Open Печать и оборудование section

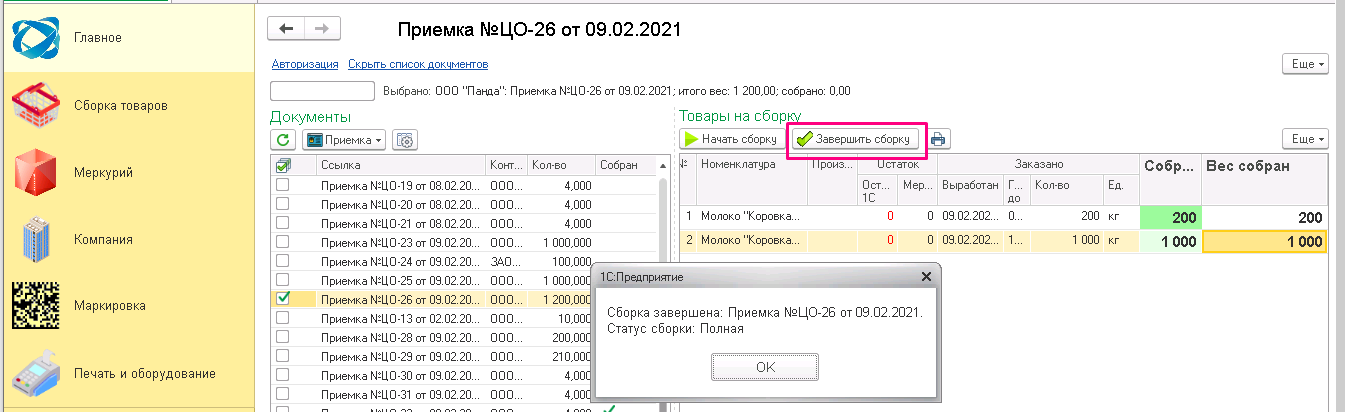pyautogui.click(x=144, y=373)
